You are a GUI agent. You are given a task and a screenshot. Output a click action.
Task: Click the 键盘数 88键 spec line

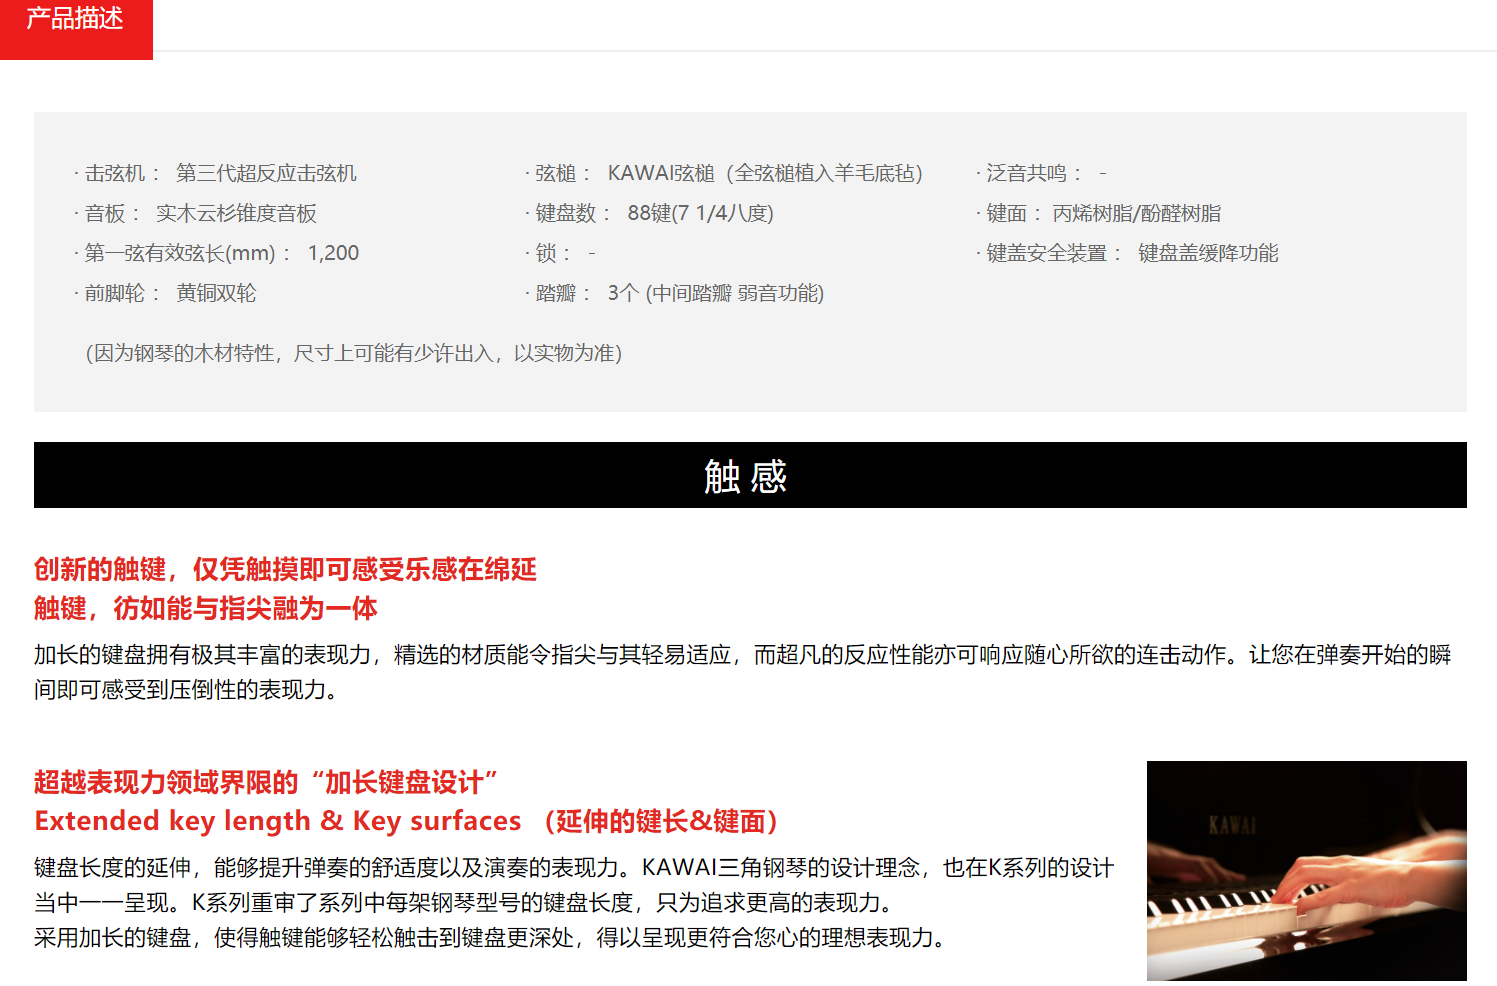click(x=650, y=213)
